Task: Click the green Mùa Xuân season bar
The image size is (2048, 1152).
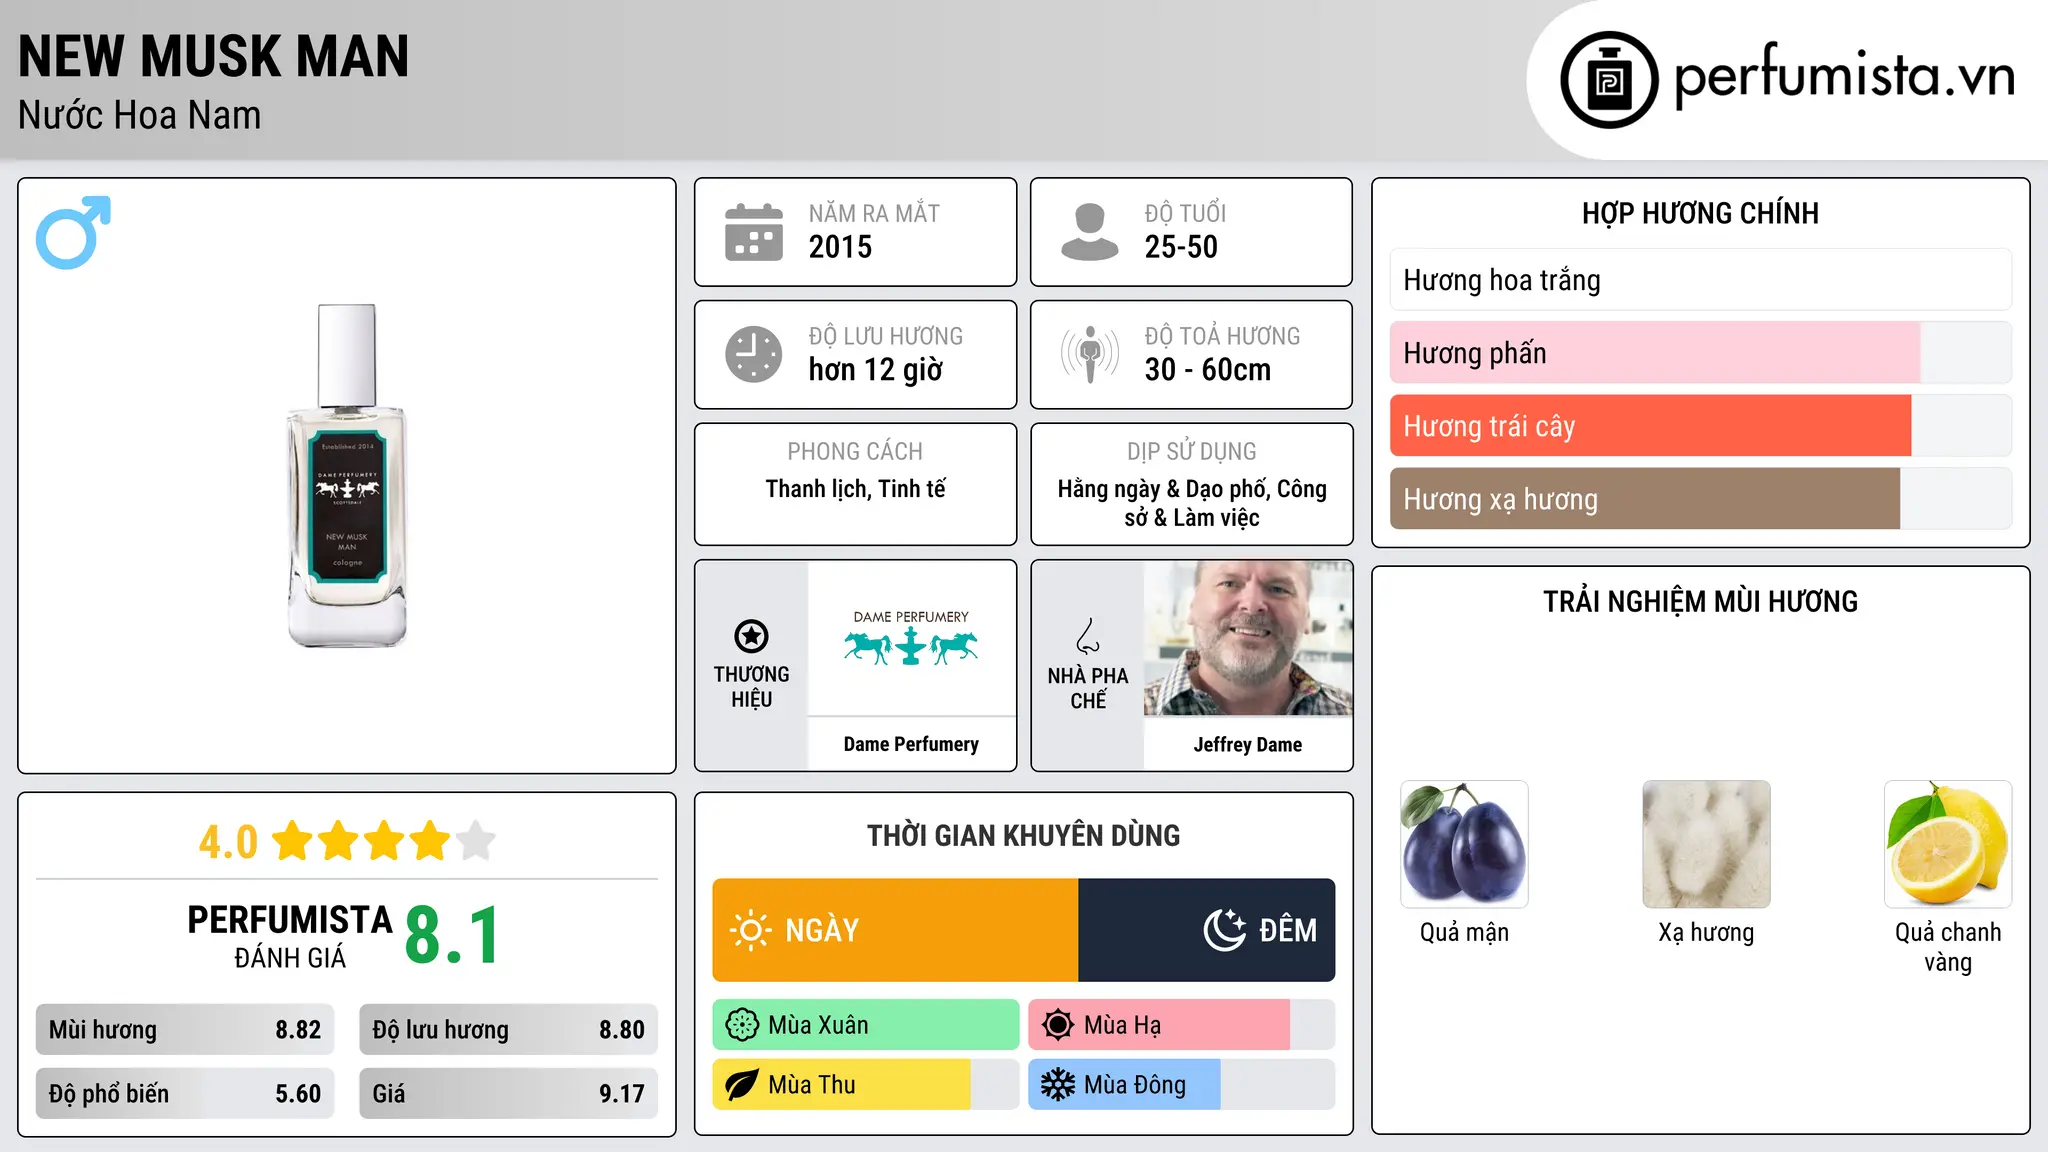Action: point(866,1025)
